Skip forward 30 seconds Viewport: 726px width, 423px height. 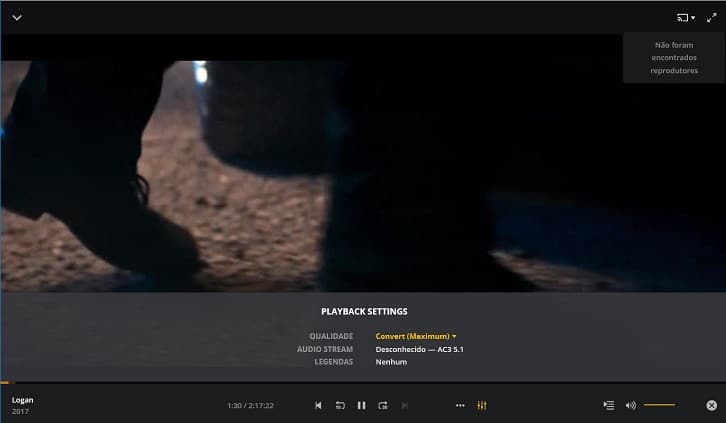(x=383, y=405)
